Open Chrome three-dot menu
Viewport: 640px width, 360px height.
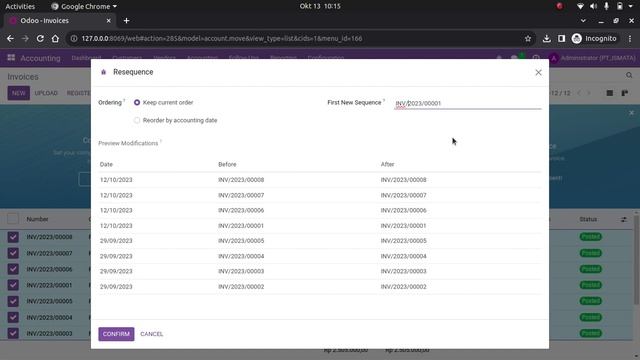(630, 38)
